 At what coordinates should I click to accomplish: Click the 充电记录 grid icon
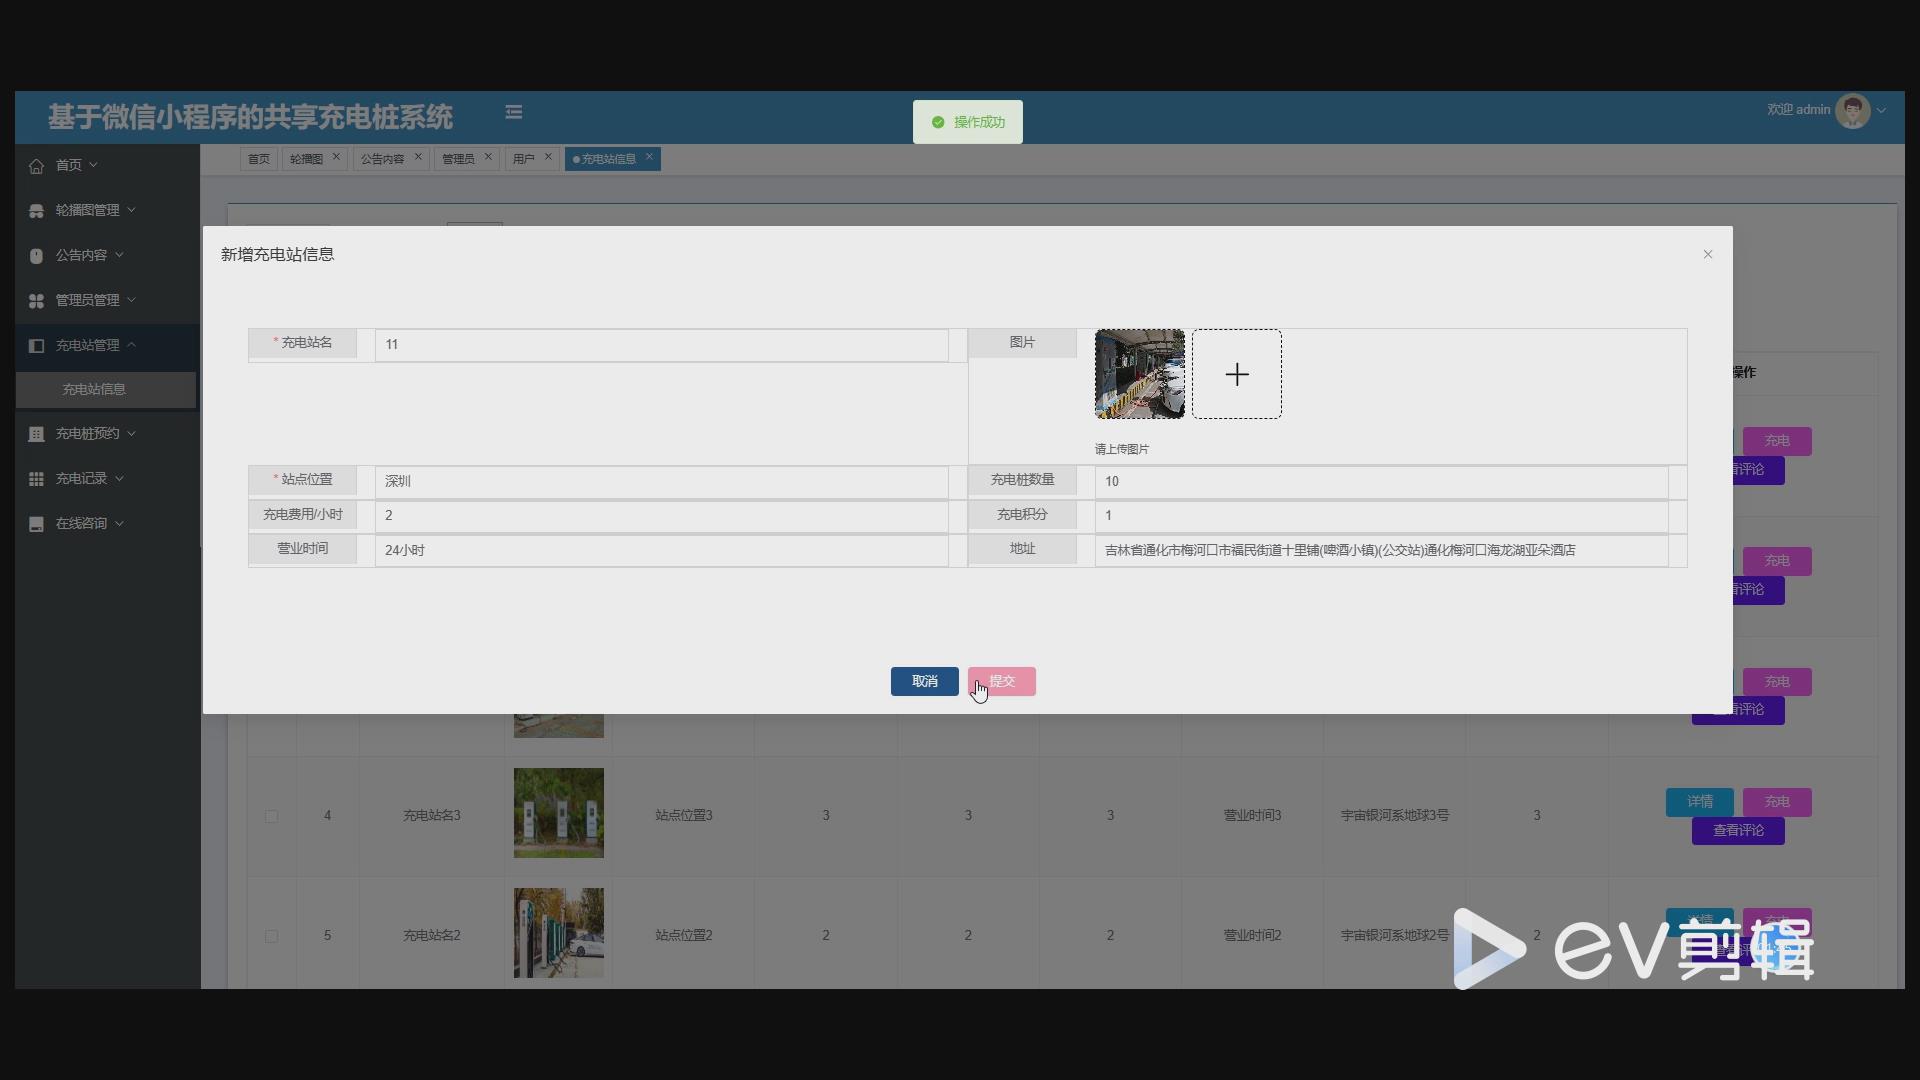(x=37, y=479)
